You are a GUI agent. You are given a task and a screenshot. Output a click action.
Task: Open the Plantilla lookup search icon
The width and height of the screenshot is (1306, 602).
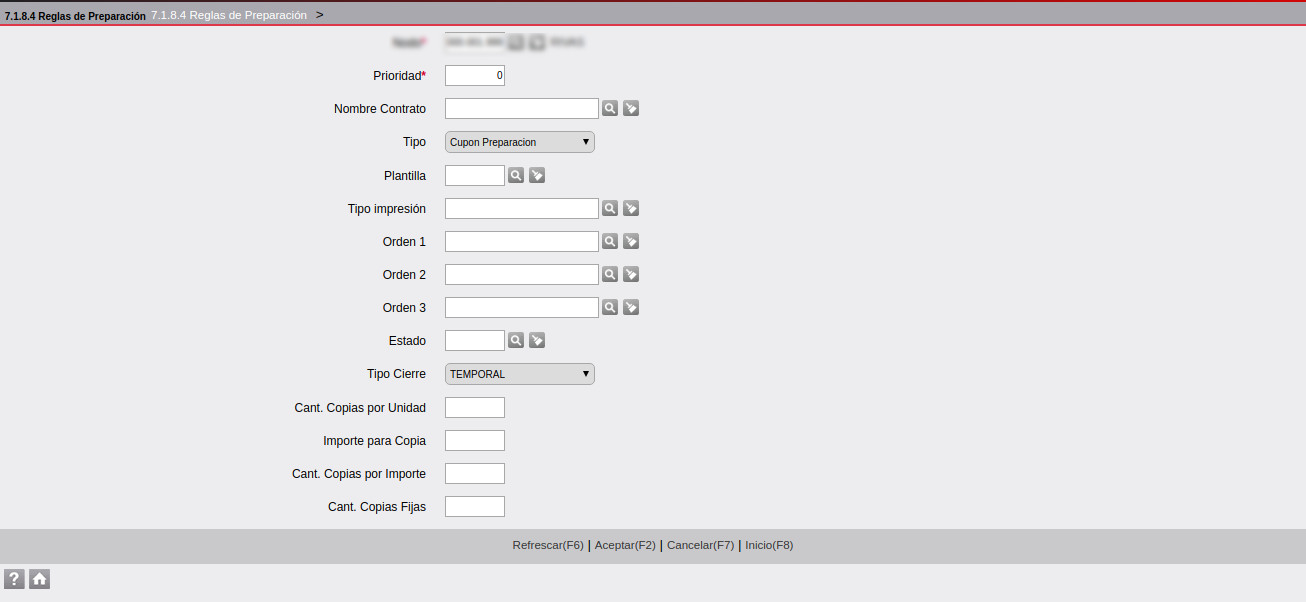(515, 175)
